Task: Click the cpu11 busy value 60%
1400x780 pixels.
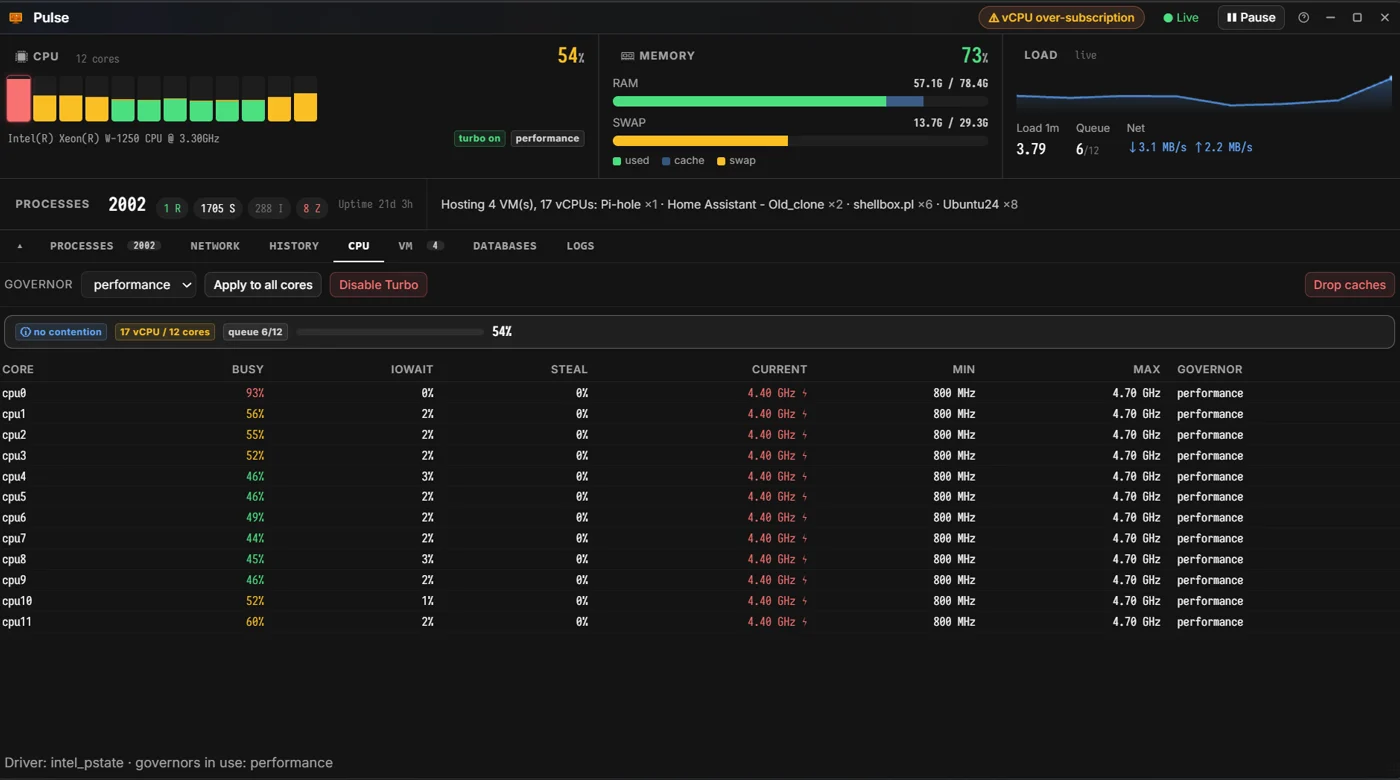Action: coord(255,622)
